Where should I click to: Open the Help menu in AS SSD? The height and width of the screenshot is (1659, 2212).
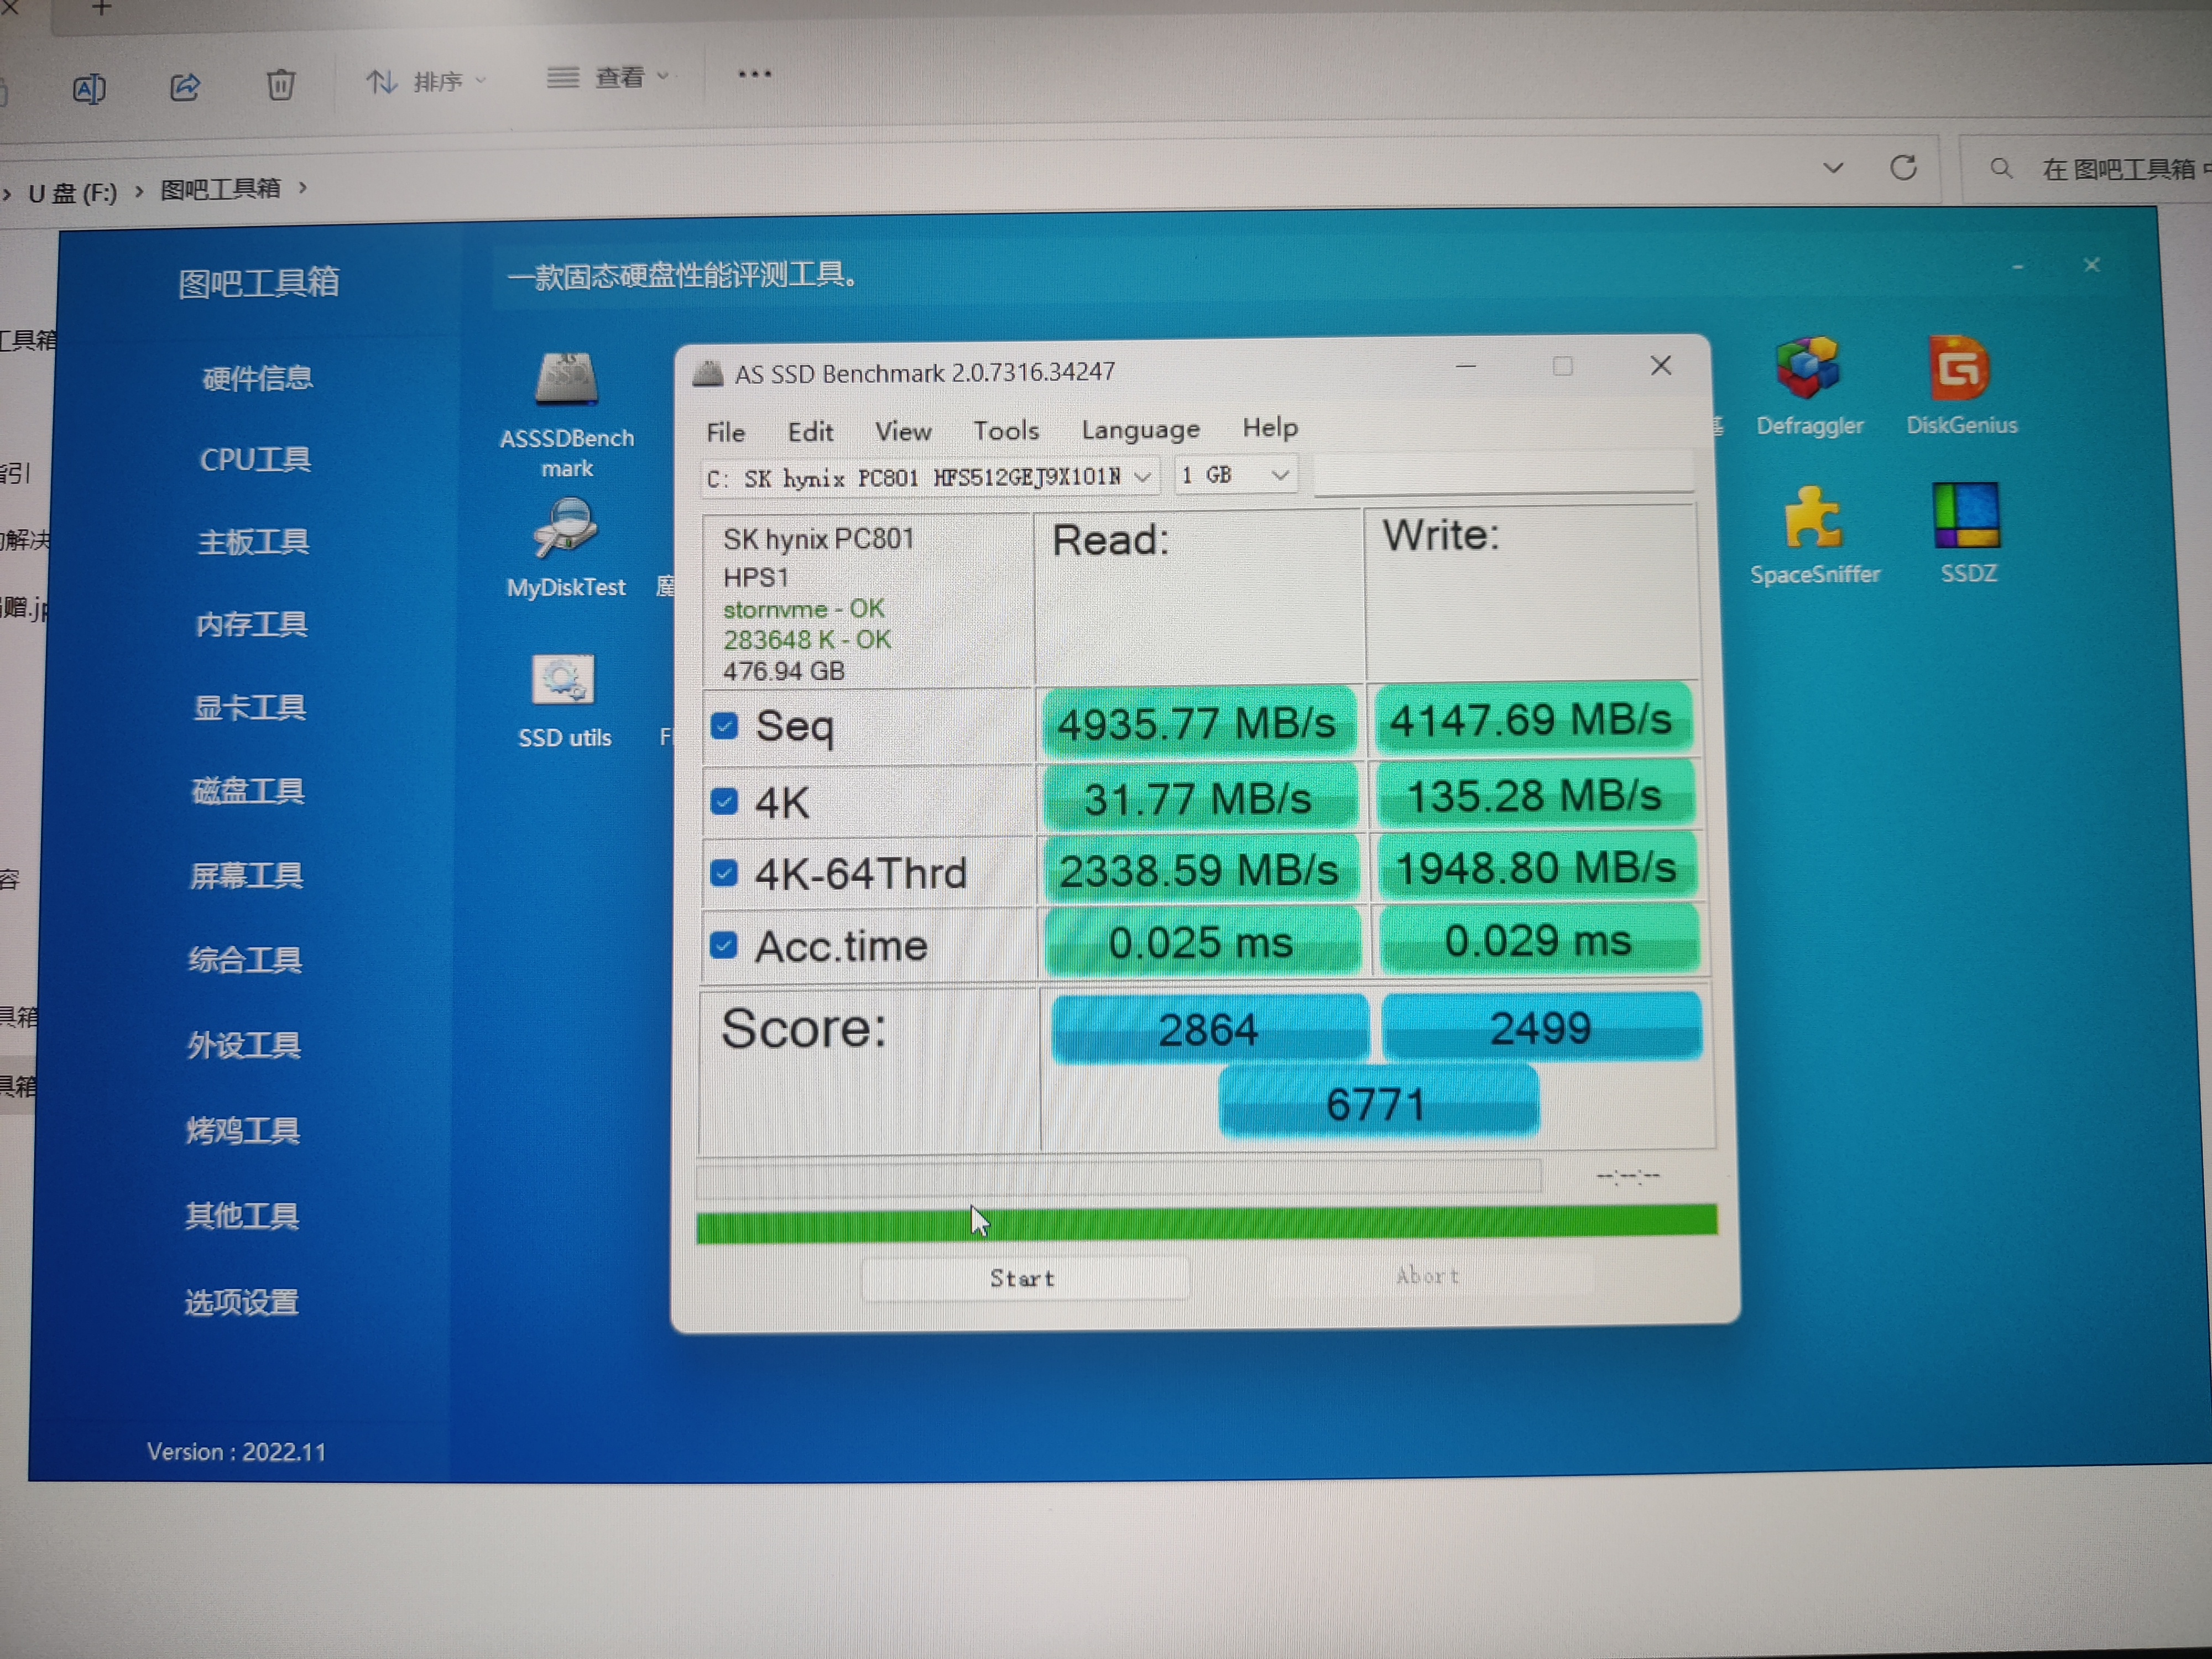tap(1270, 427)
